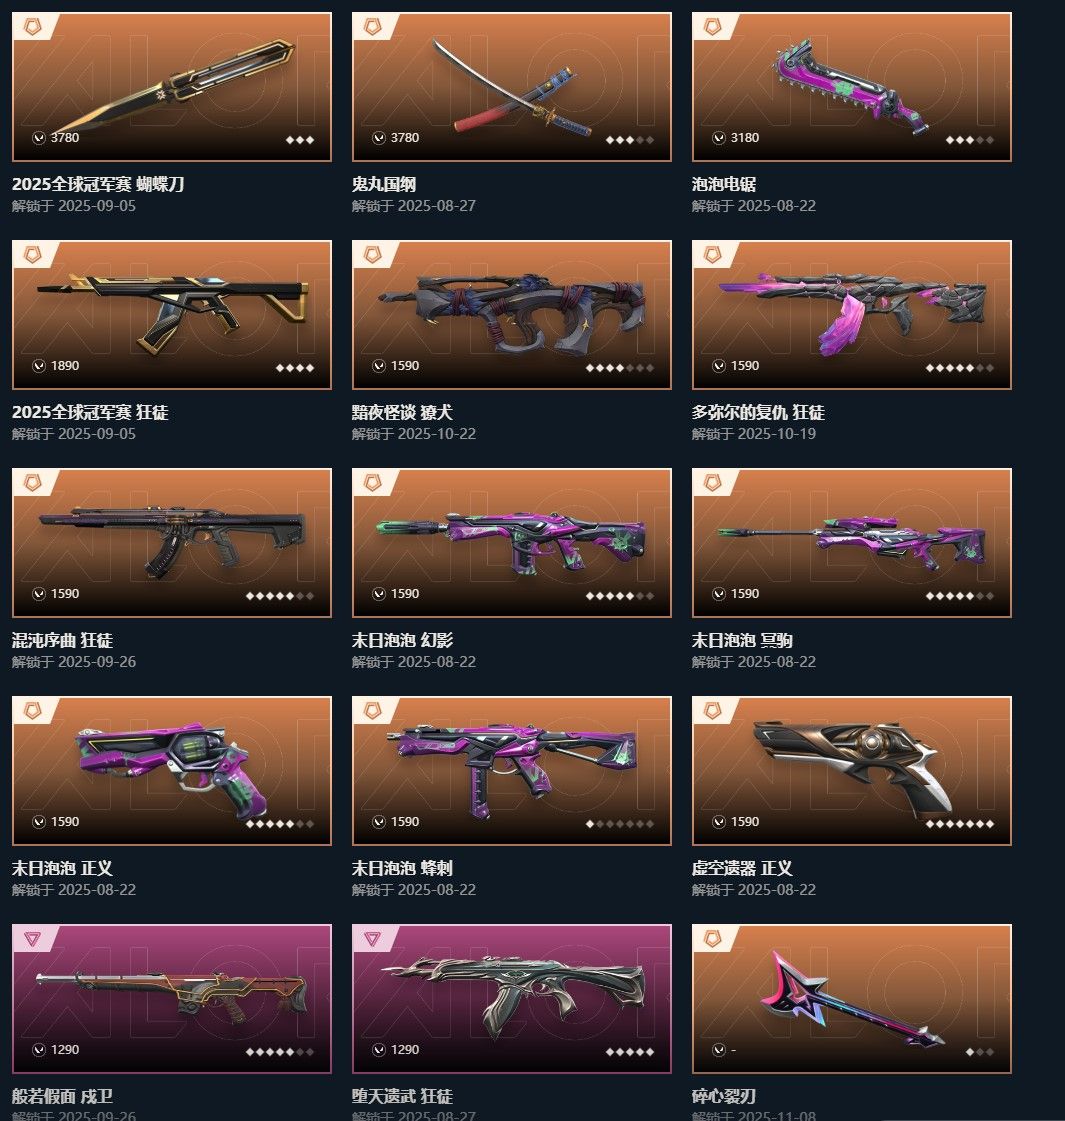Open the 2025全球冠军赛 蝴蝶刀 skin card
The image size is (1065, 1121).
point(172,87)
